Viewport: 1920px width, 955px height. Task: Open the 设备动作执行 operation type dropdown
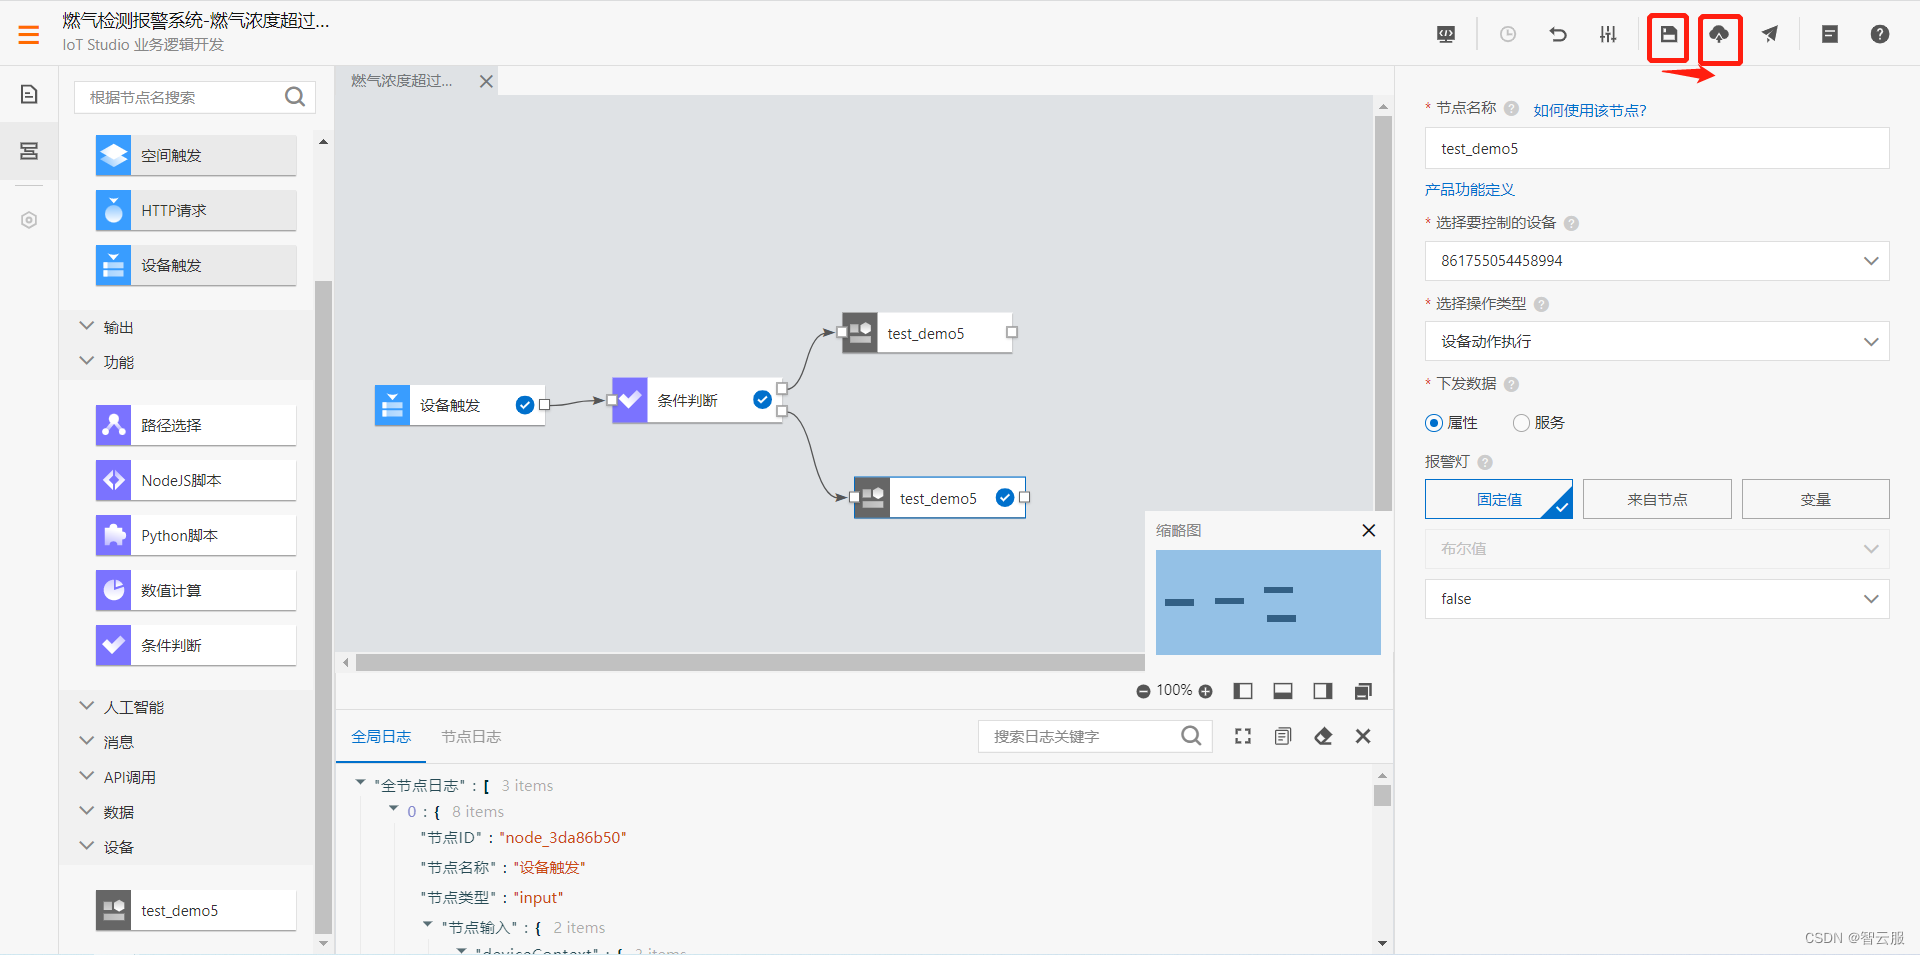(1657, 341)
